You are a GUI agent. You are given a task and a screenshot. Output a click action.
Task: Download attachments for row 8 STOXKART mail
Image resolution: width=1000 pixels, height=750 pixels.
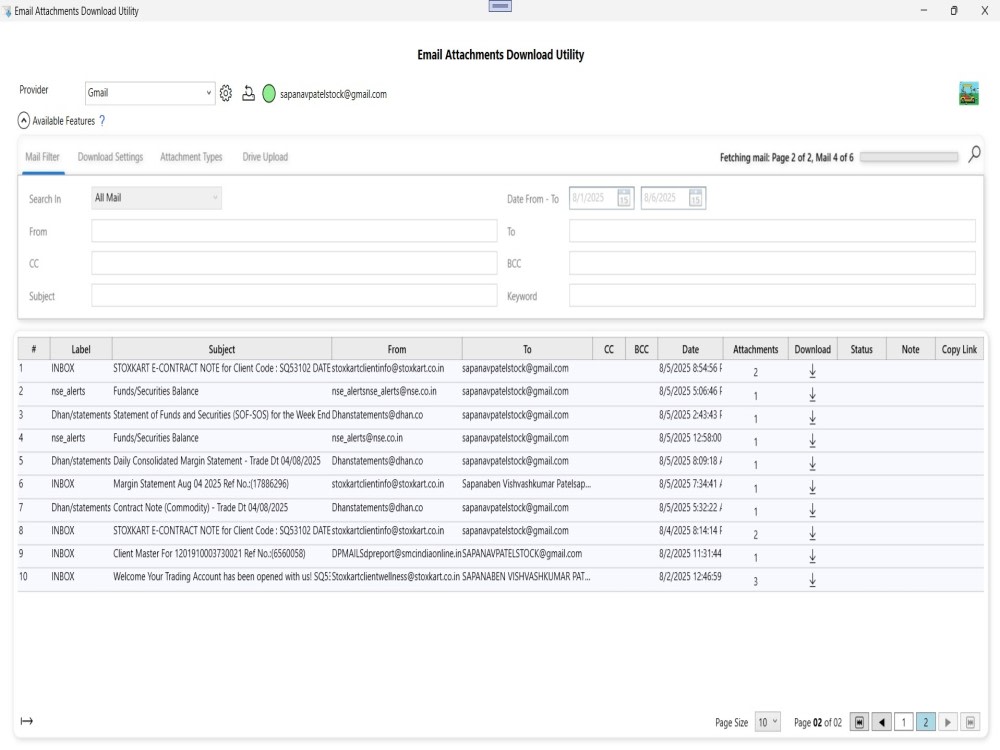812,533
